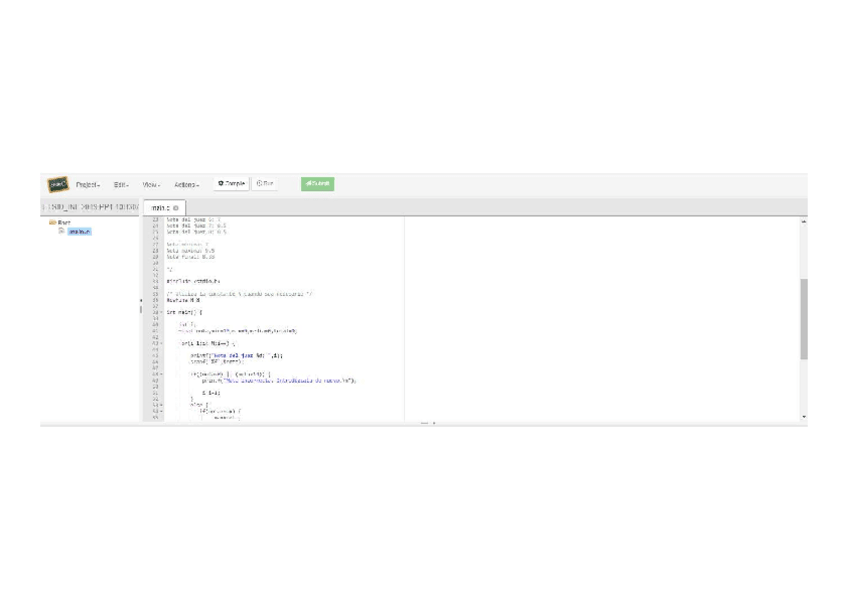Open the Edit menu
This screenshot has height=599, width=848.
pos(121,185)
